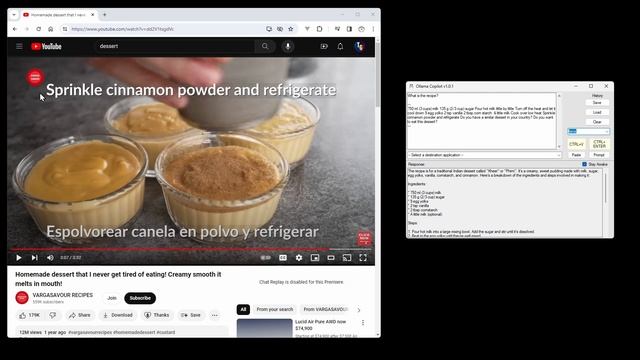Open the browser home page

(51, 29)
